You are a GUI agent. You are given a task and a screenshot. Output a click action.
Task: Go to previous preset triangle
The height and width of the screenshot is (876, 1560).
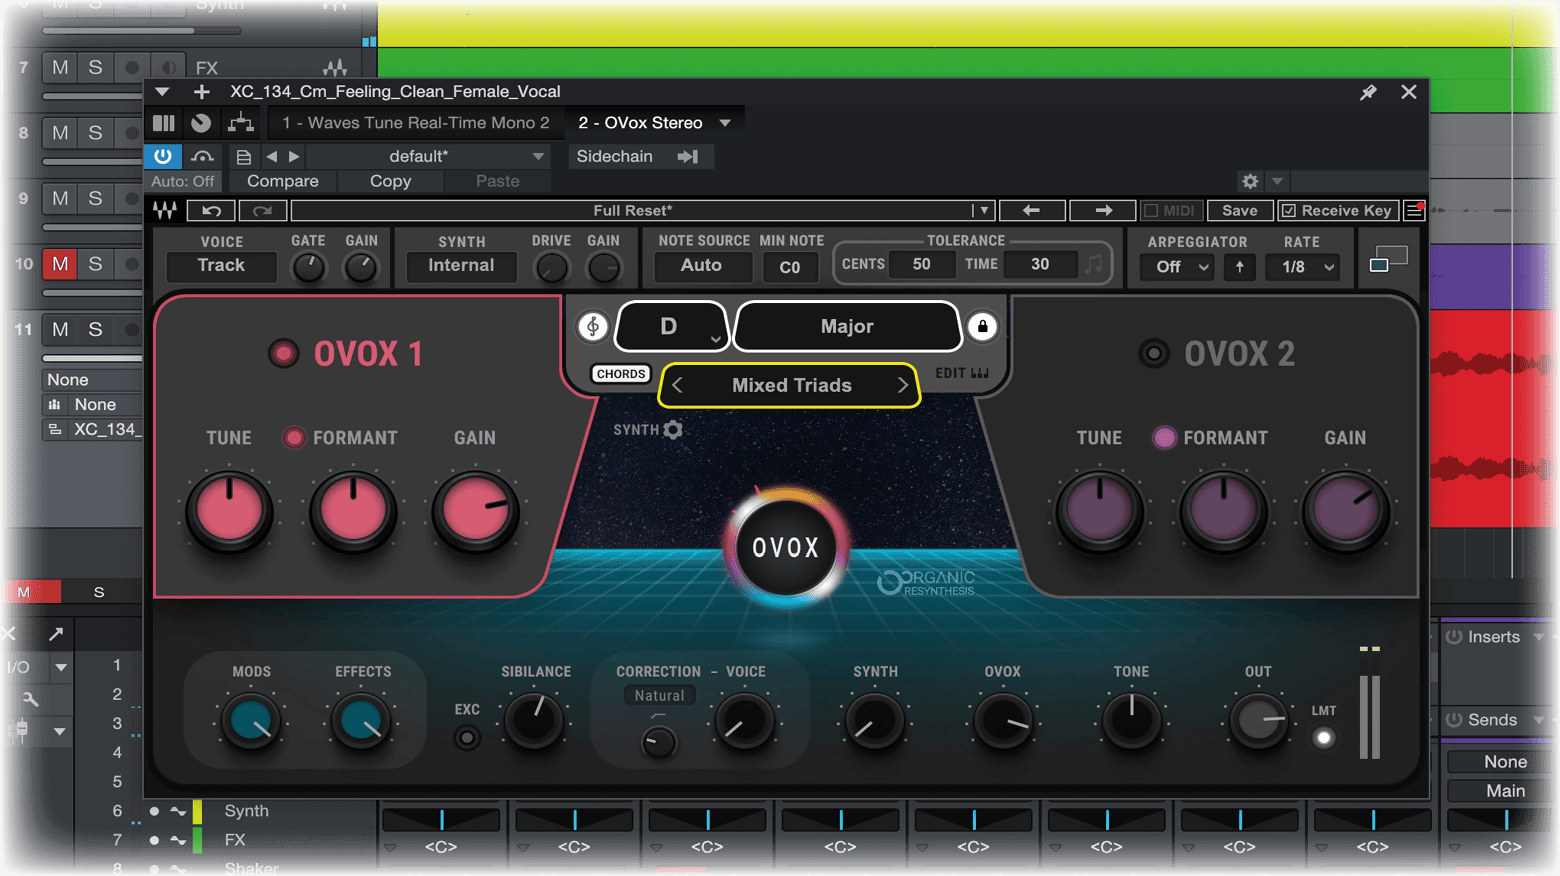tap(272, 157)
